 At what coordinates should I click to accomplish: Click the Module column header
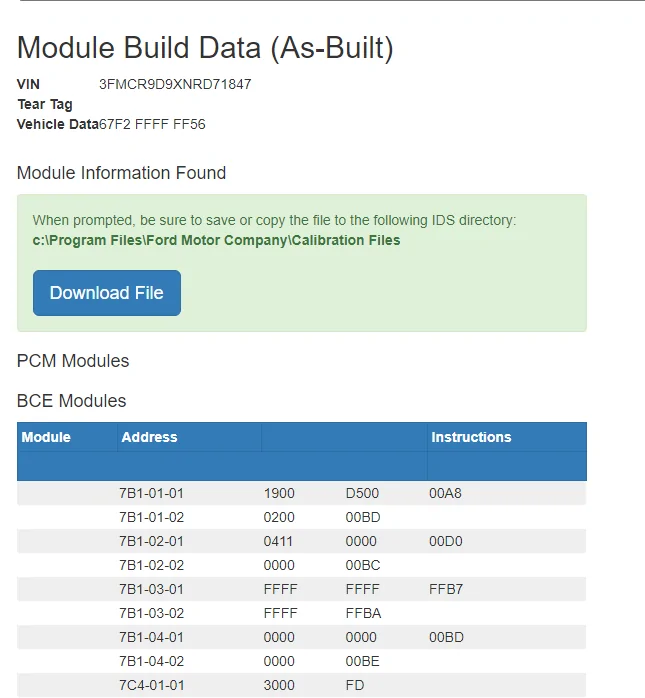click(46, 437)
